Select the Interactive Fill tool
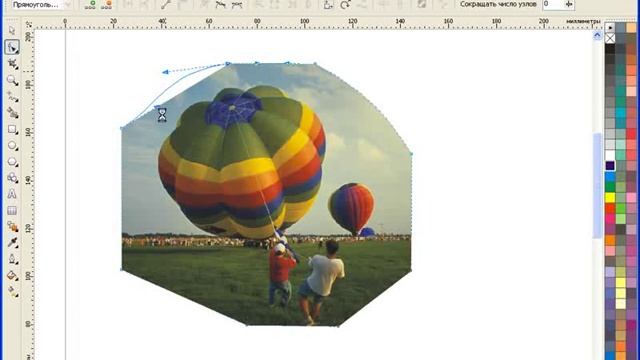Viewport: 640px width, 360px height. click(12, 291)
